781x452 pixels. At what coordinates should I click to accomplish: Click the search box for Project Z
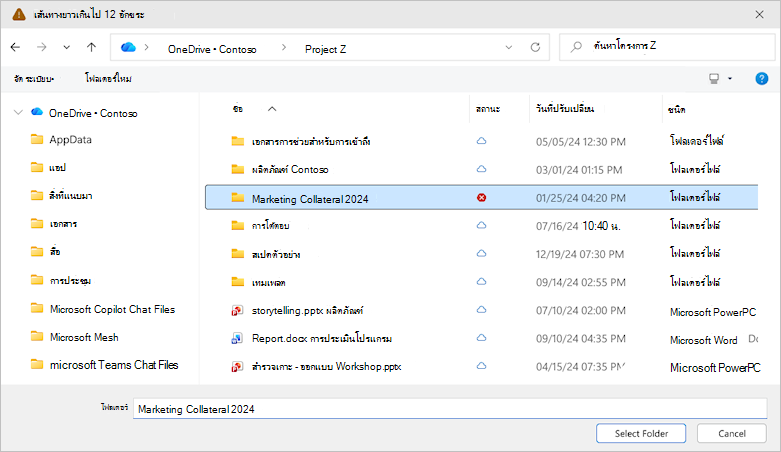coord(667,47)
